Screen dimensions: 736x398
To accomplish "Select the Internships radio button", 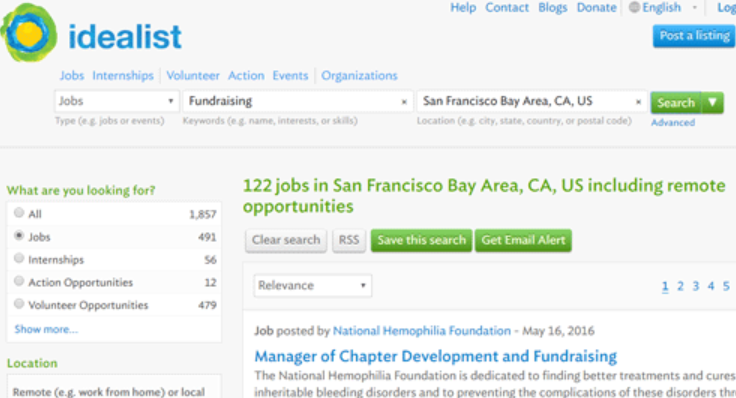I will coord(19,258).
